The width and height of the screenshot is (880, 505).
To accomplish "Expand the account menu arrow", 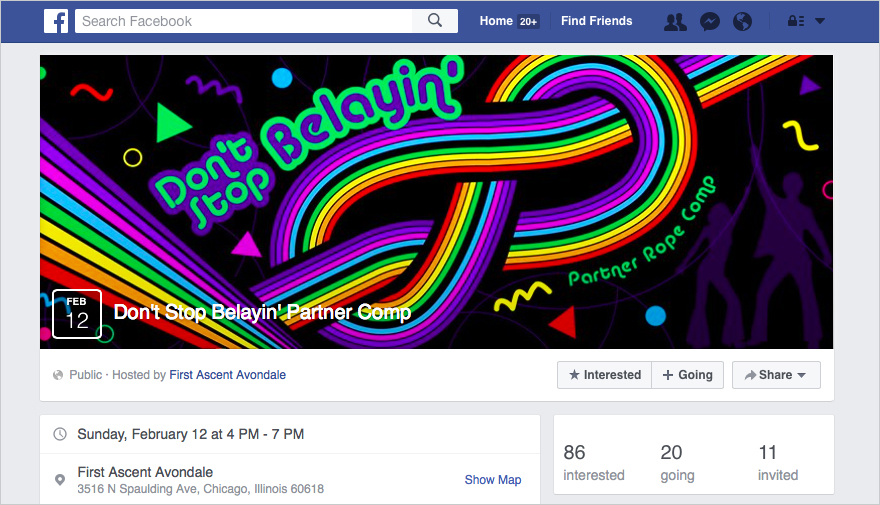I will pyautogui.click(x=820, y=21).
